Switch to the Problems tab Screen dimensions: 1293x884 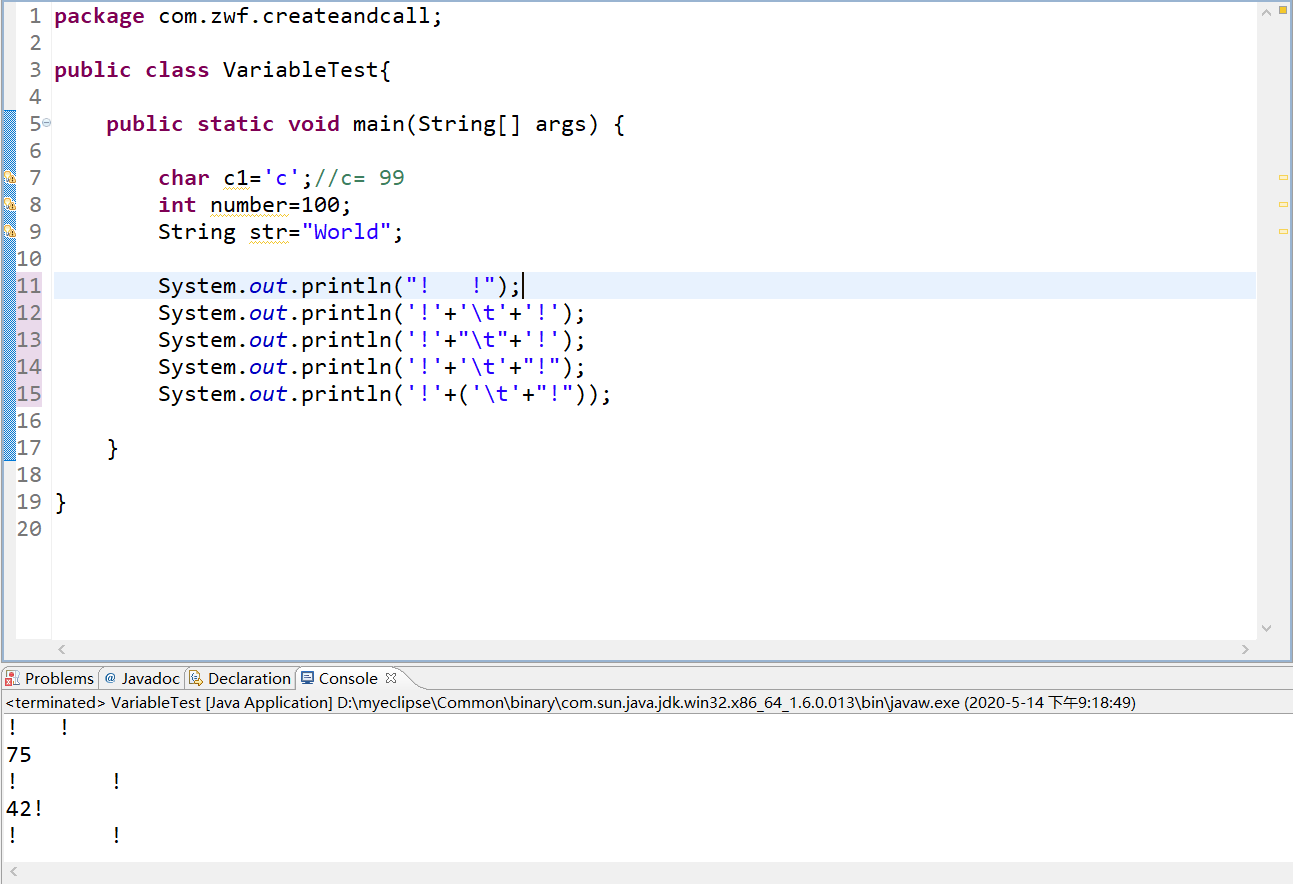tap(50, 678)
